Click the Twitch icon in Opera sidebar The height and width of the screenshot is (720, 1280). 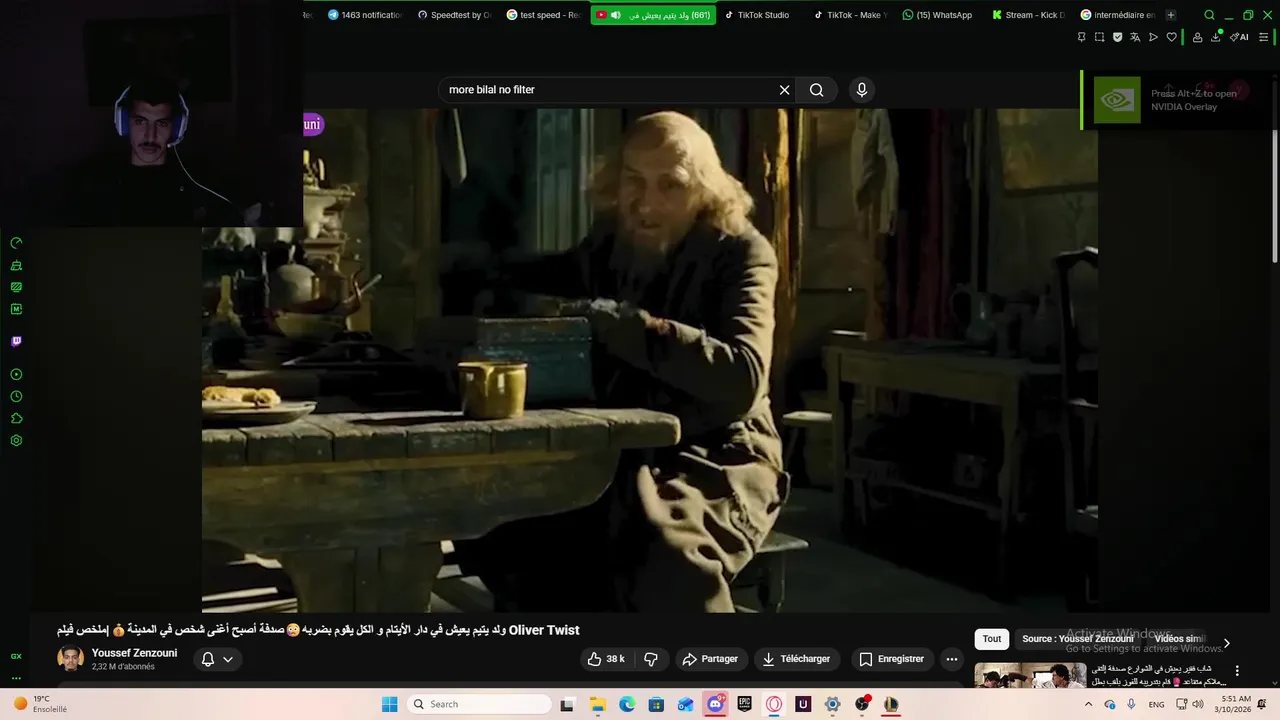(16, 341)
